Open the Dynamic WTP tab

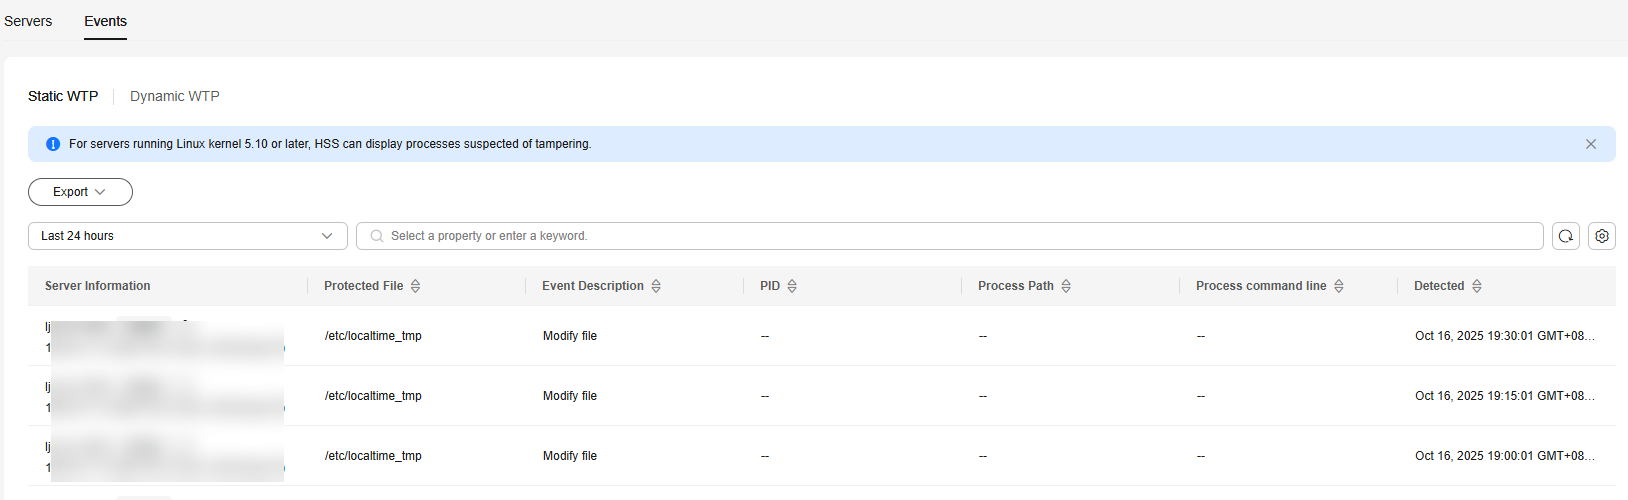point(174,96)
